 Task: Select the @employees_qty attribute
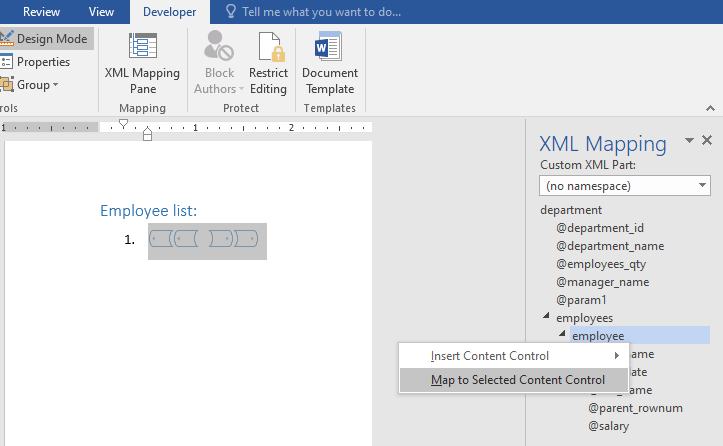pyautogui.click(x=600, y=264)
